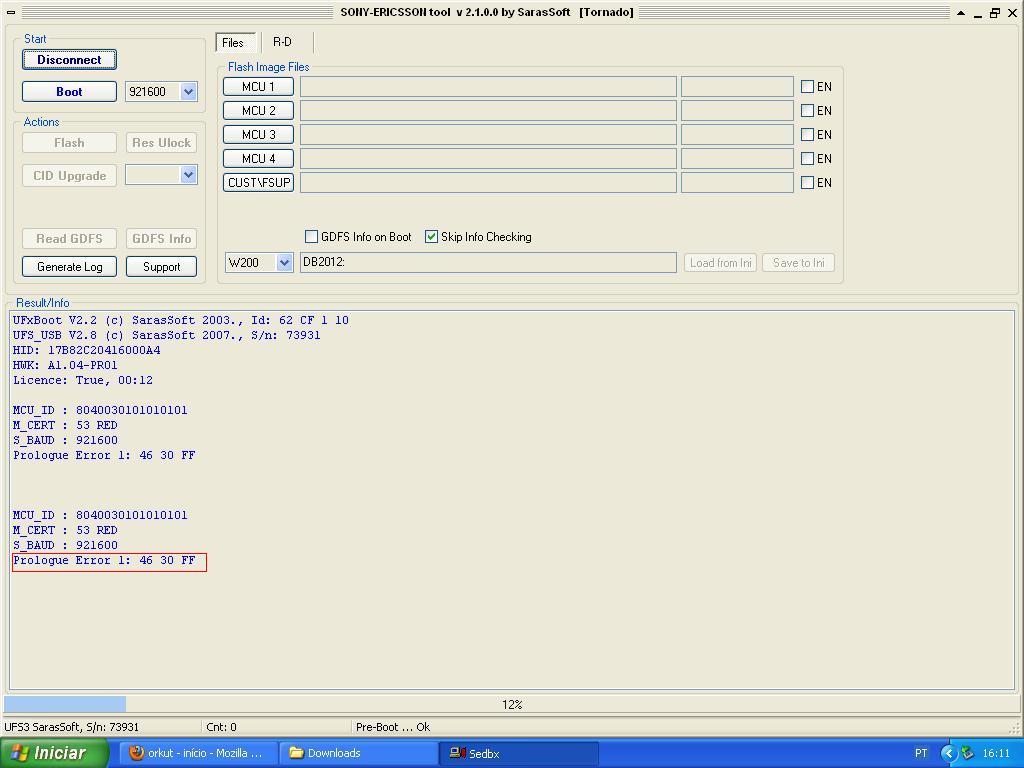The height and width of the screenshot is (768, 1024).
Task: Enable the EN checkbox for CUST\FSUP
Action: pos(807,182)
